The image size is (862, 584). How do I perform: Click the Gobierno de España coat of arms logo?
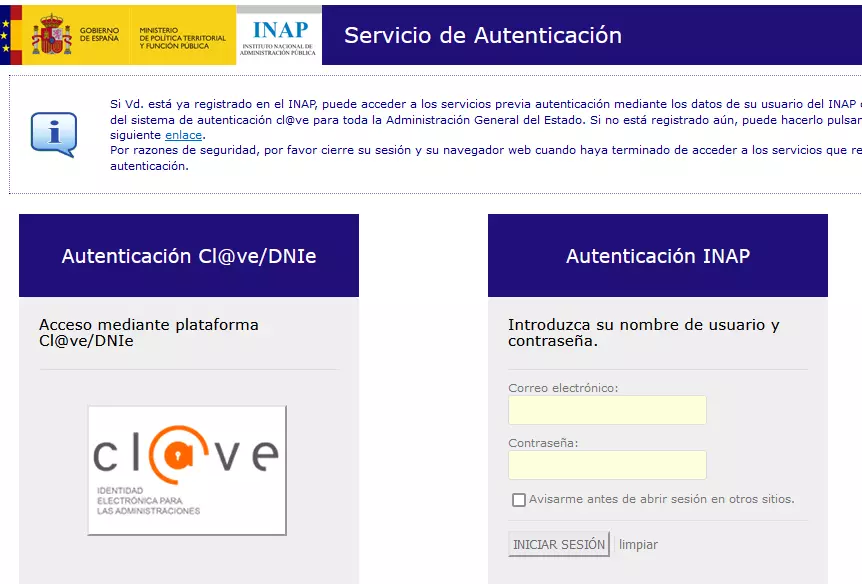(52, 35)
